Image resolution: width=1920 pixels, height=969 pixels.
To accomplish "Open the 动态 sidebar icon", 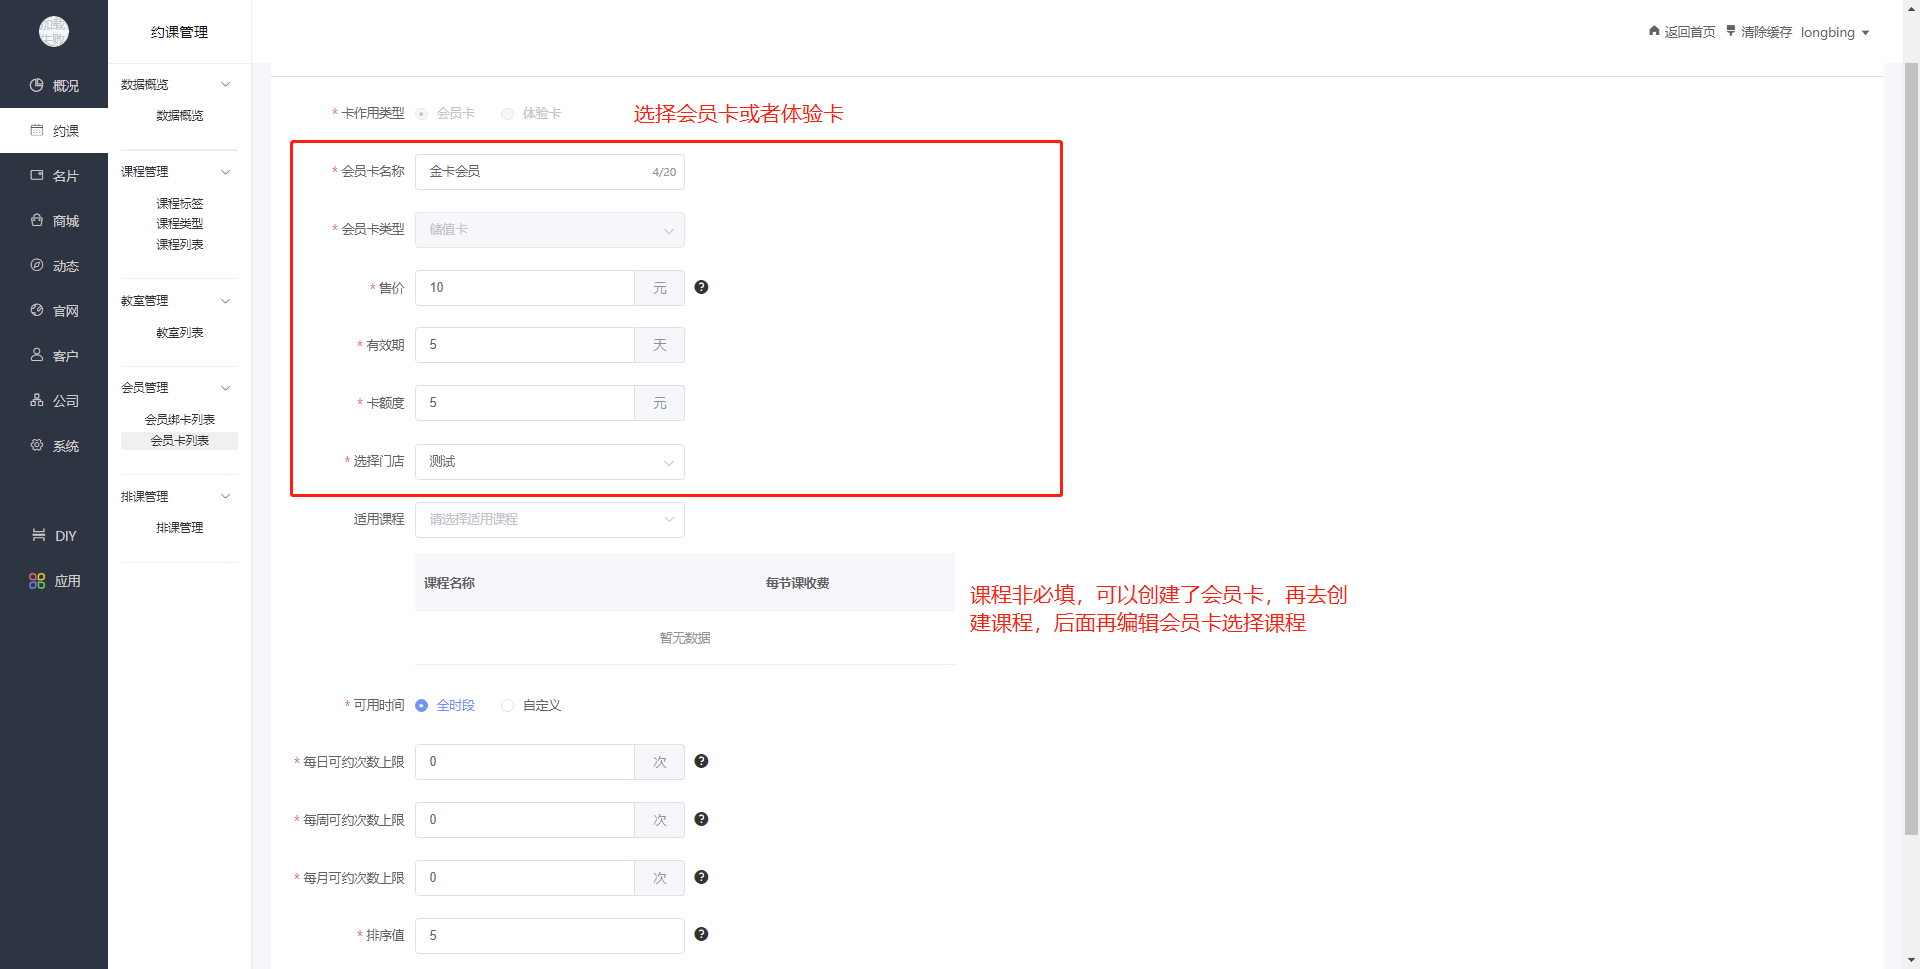I will 37,266.
